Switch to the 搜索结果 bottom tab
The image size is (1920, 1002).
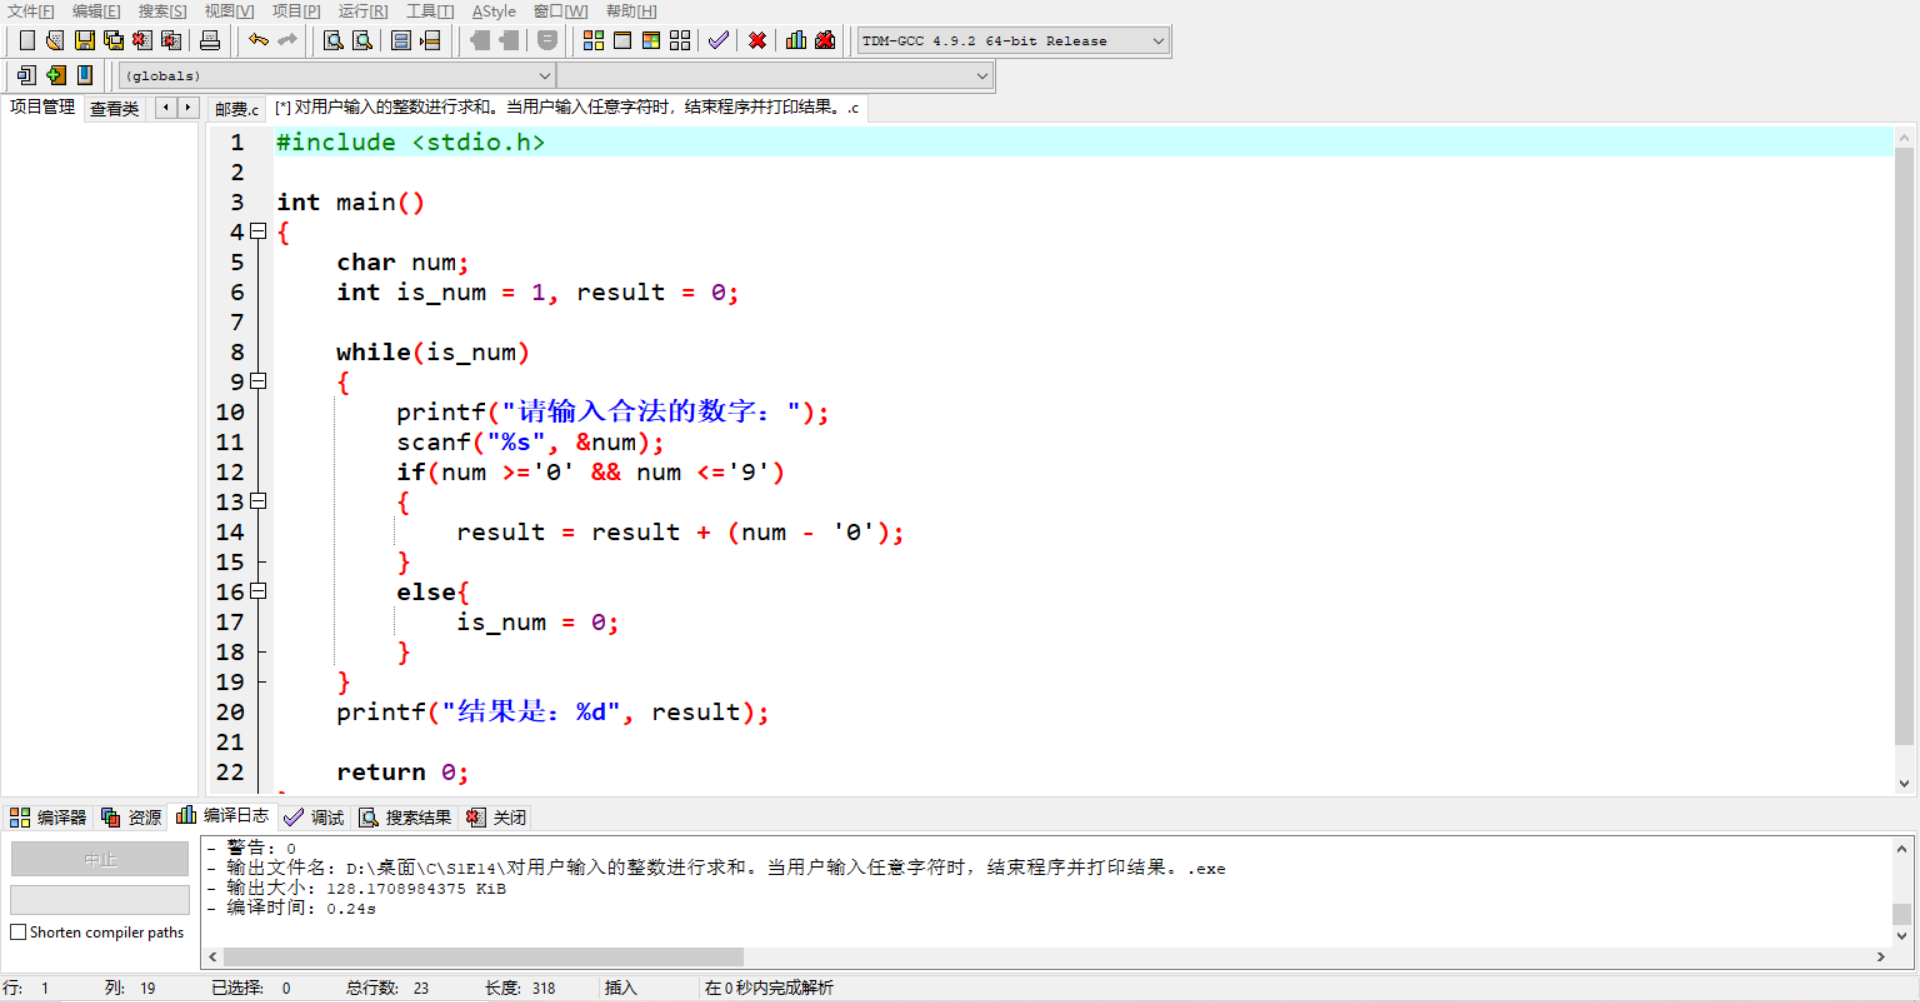[406, 817]
